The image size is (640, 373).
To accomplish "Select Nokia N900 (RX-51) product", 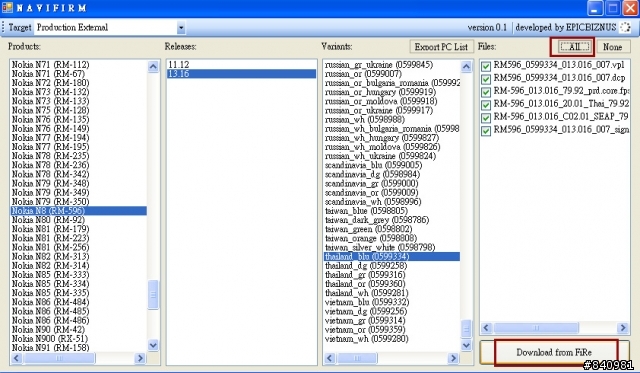I will [79, 338].
